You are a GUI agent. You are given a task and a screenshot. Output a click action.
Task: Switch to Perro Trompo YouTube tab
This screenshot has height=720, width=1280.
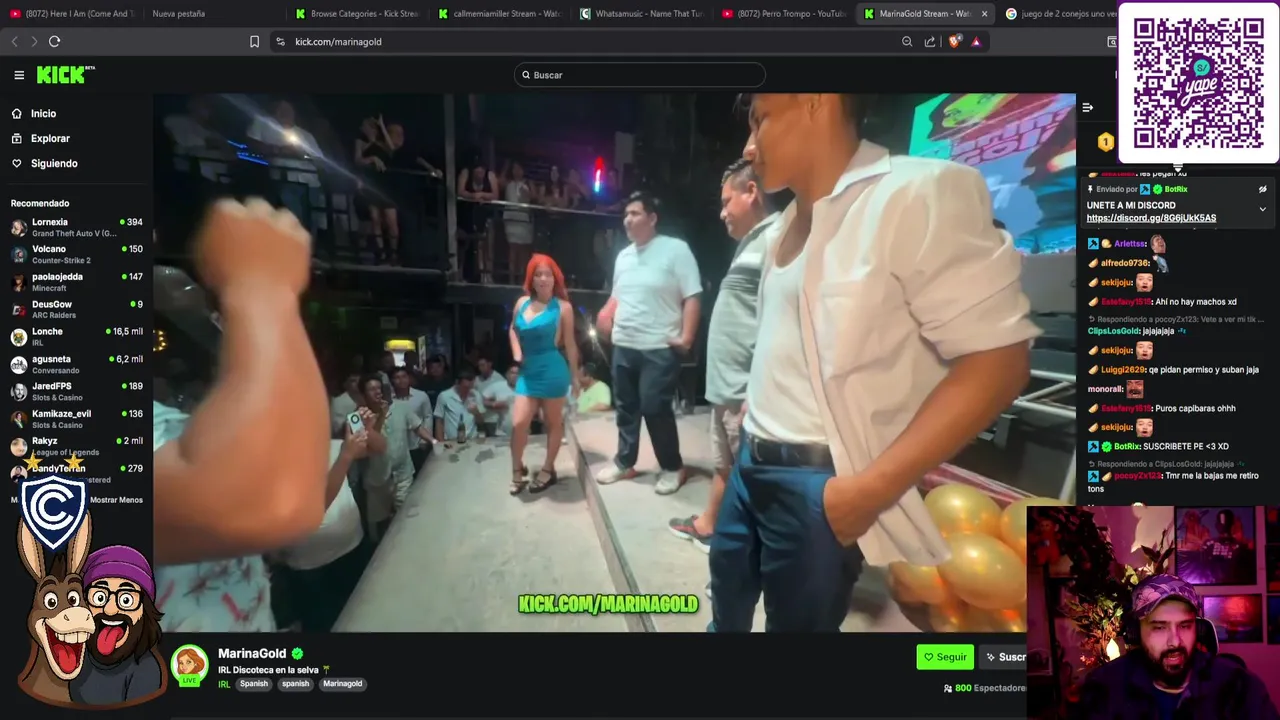785,14
